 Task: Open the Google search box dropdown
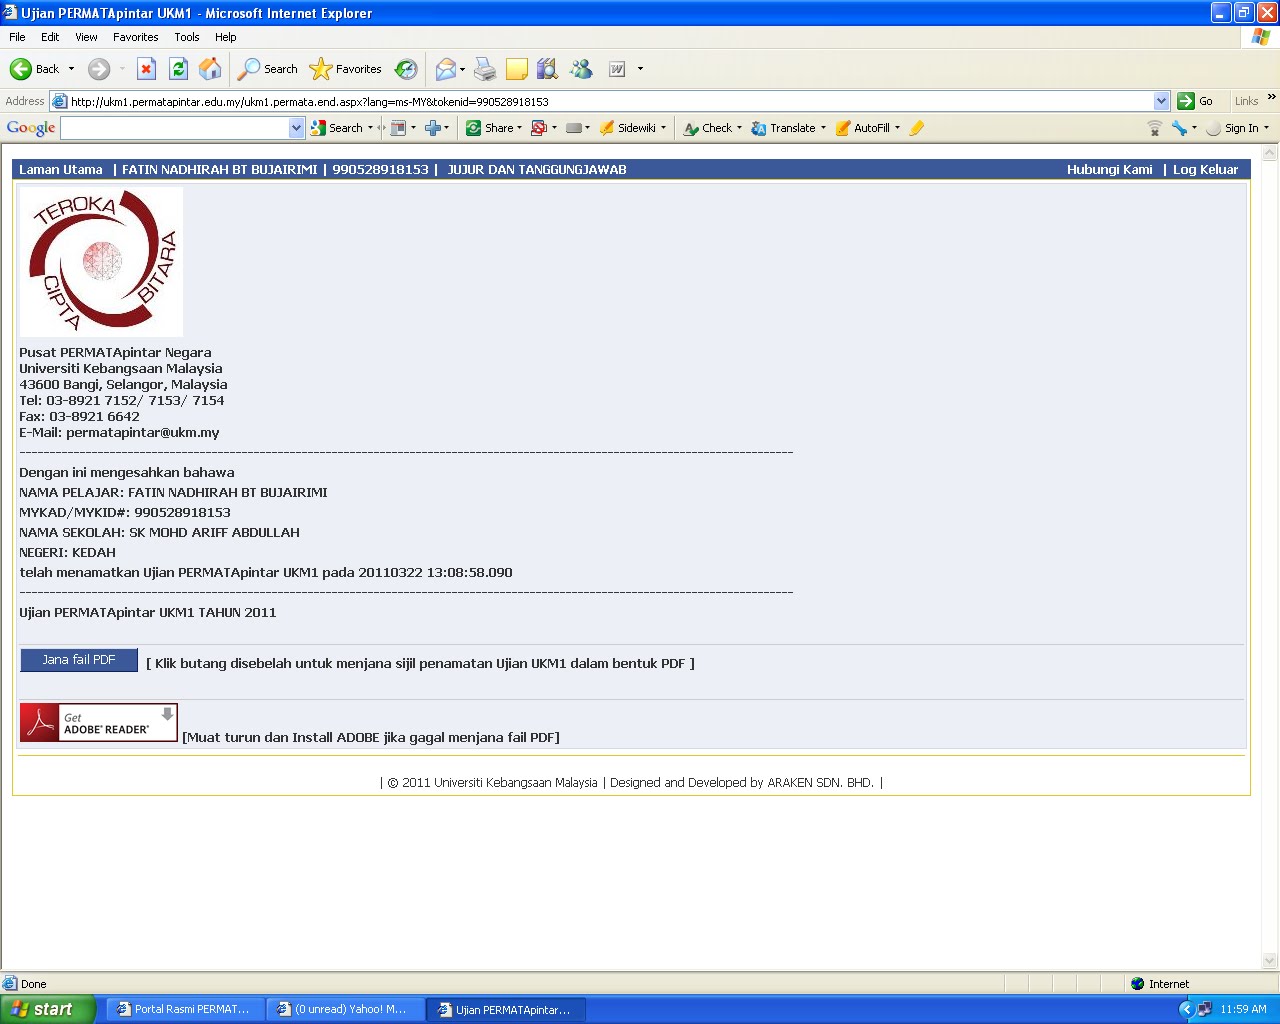coord(296,128)
